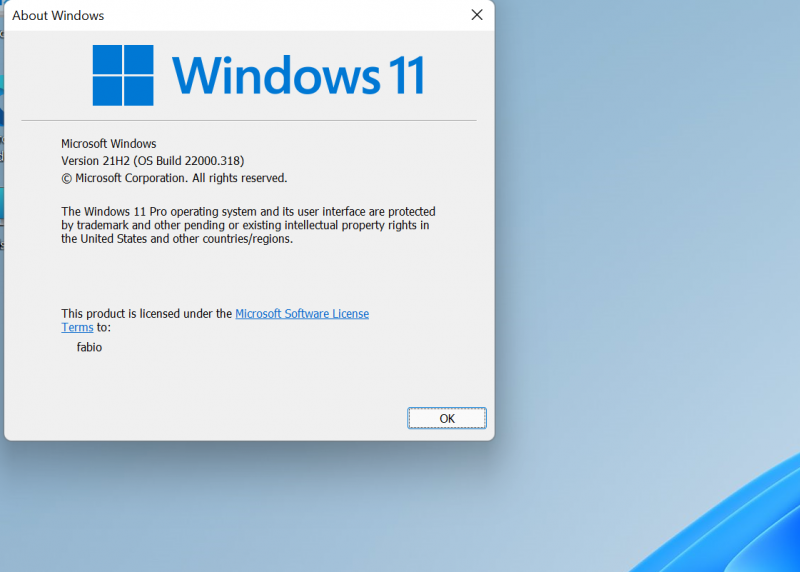The height and width of the screenshot is (572, 800).
Task: Click the 'About Windows' title bar text
Action: click(x=58, y=15)
